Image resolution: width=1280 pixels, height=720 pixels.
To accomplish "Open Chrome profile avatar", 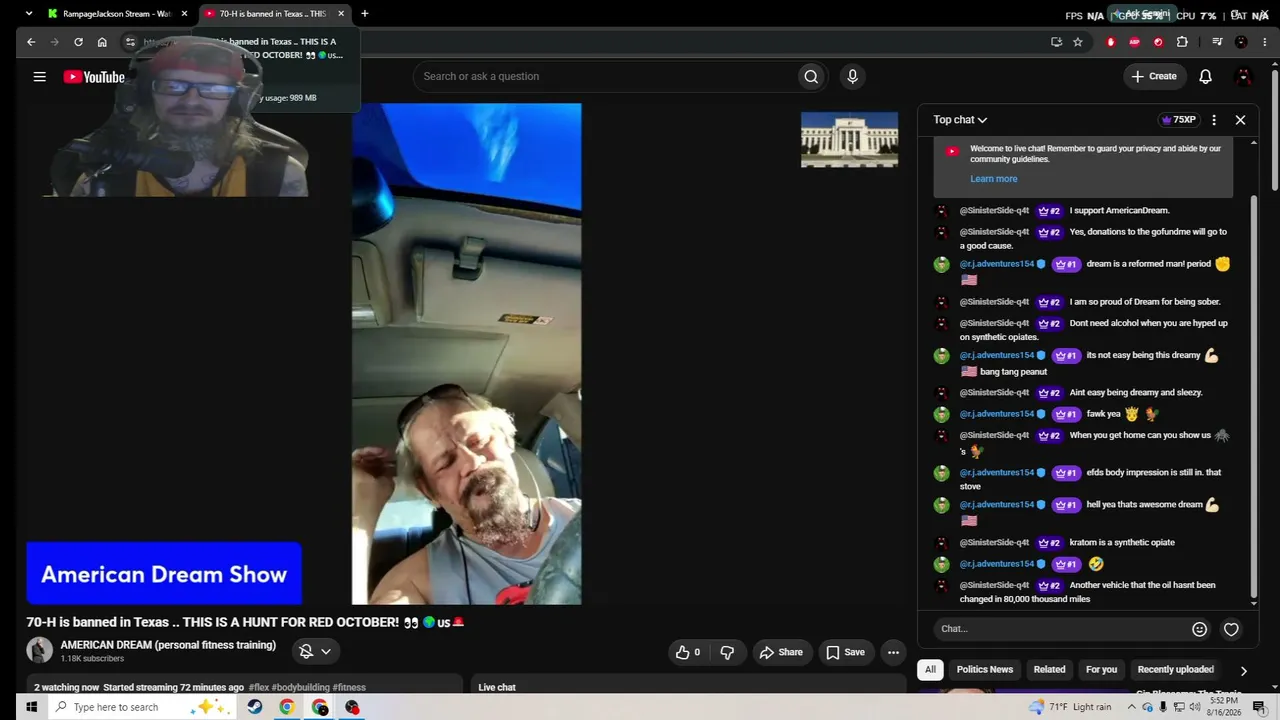I will pyautogui.click(x=1241, y=42).
